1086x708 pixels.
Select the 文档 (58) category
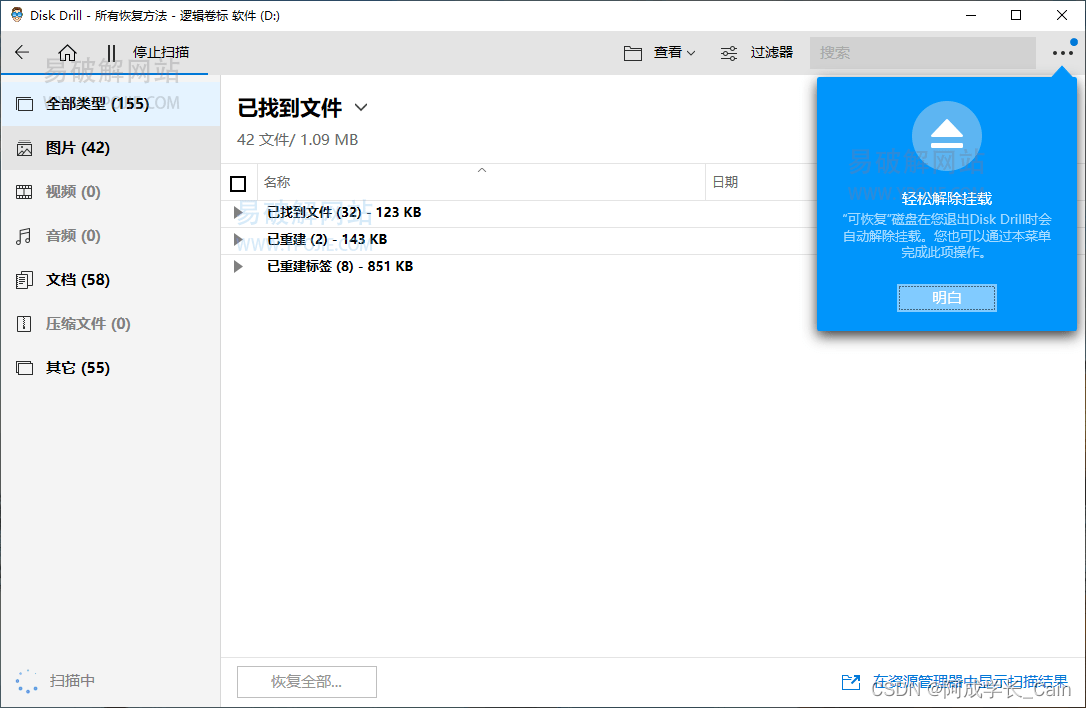tap(111, 280)
